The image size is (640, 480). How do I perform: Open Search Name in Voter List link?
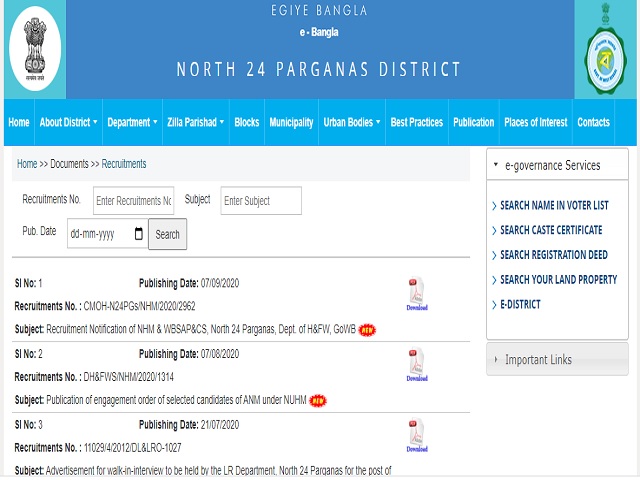[554, 205]
